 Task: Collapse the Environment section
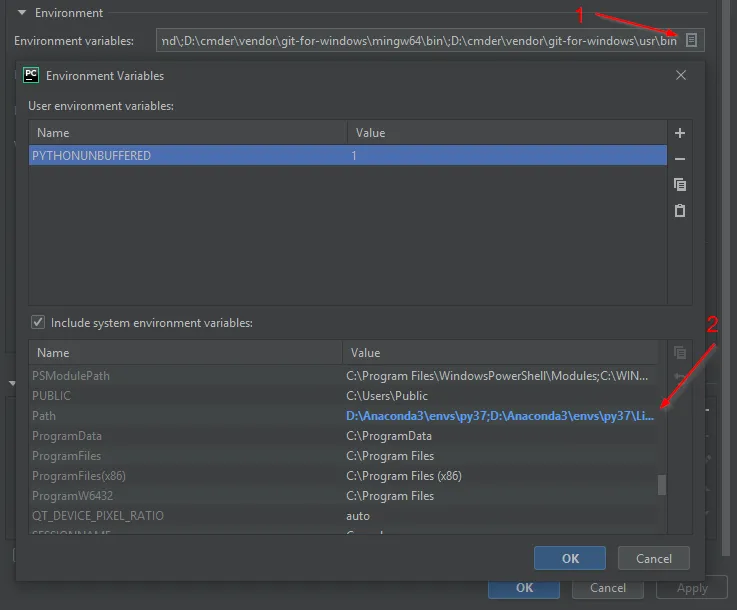click(22, 13)
